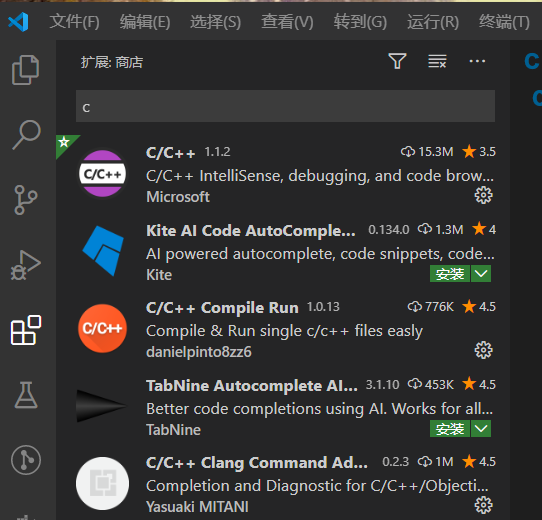
Task: Click the AI powered autocomplete description
Action: point(320,254)
